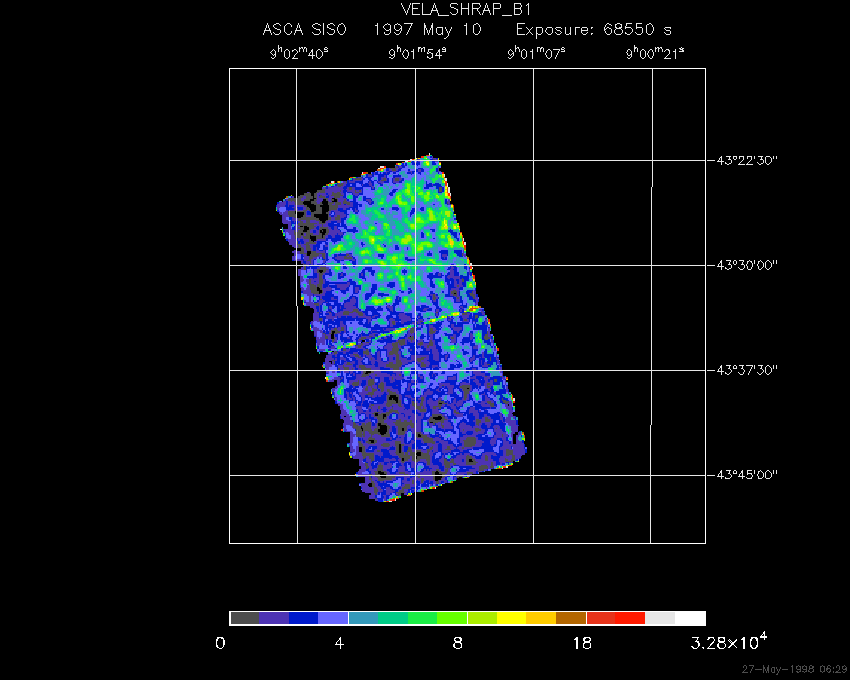
Task: Click the observation date 1997 May 10
Action: coord(428,29)
